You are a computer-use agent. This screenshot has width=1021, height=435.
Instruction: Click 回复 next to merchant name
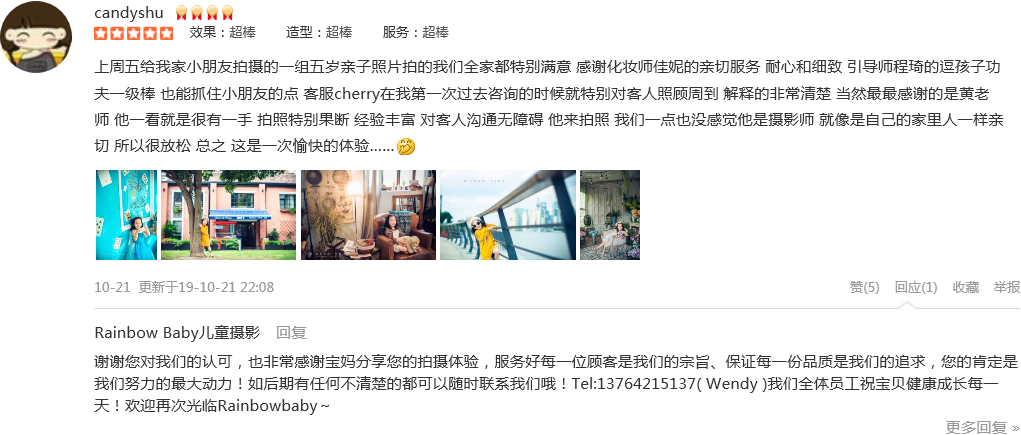click(291, 333)
